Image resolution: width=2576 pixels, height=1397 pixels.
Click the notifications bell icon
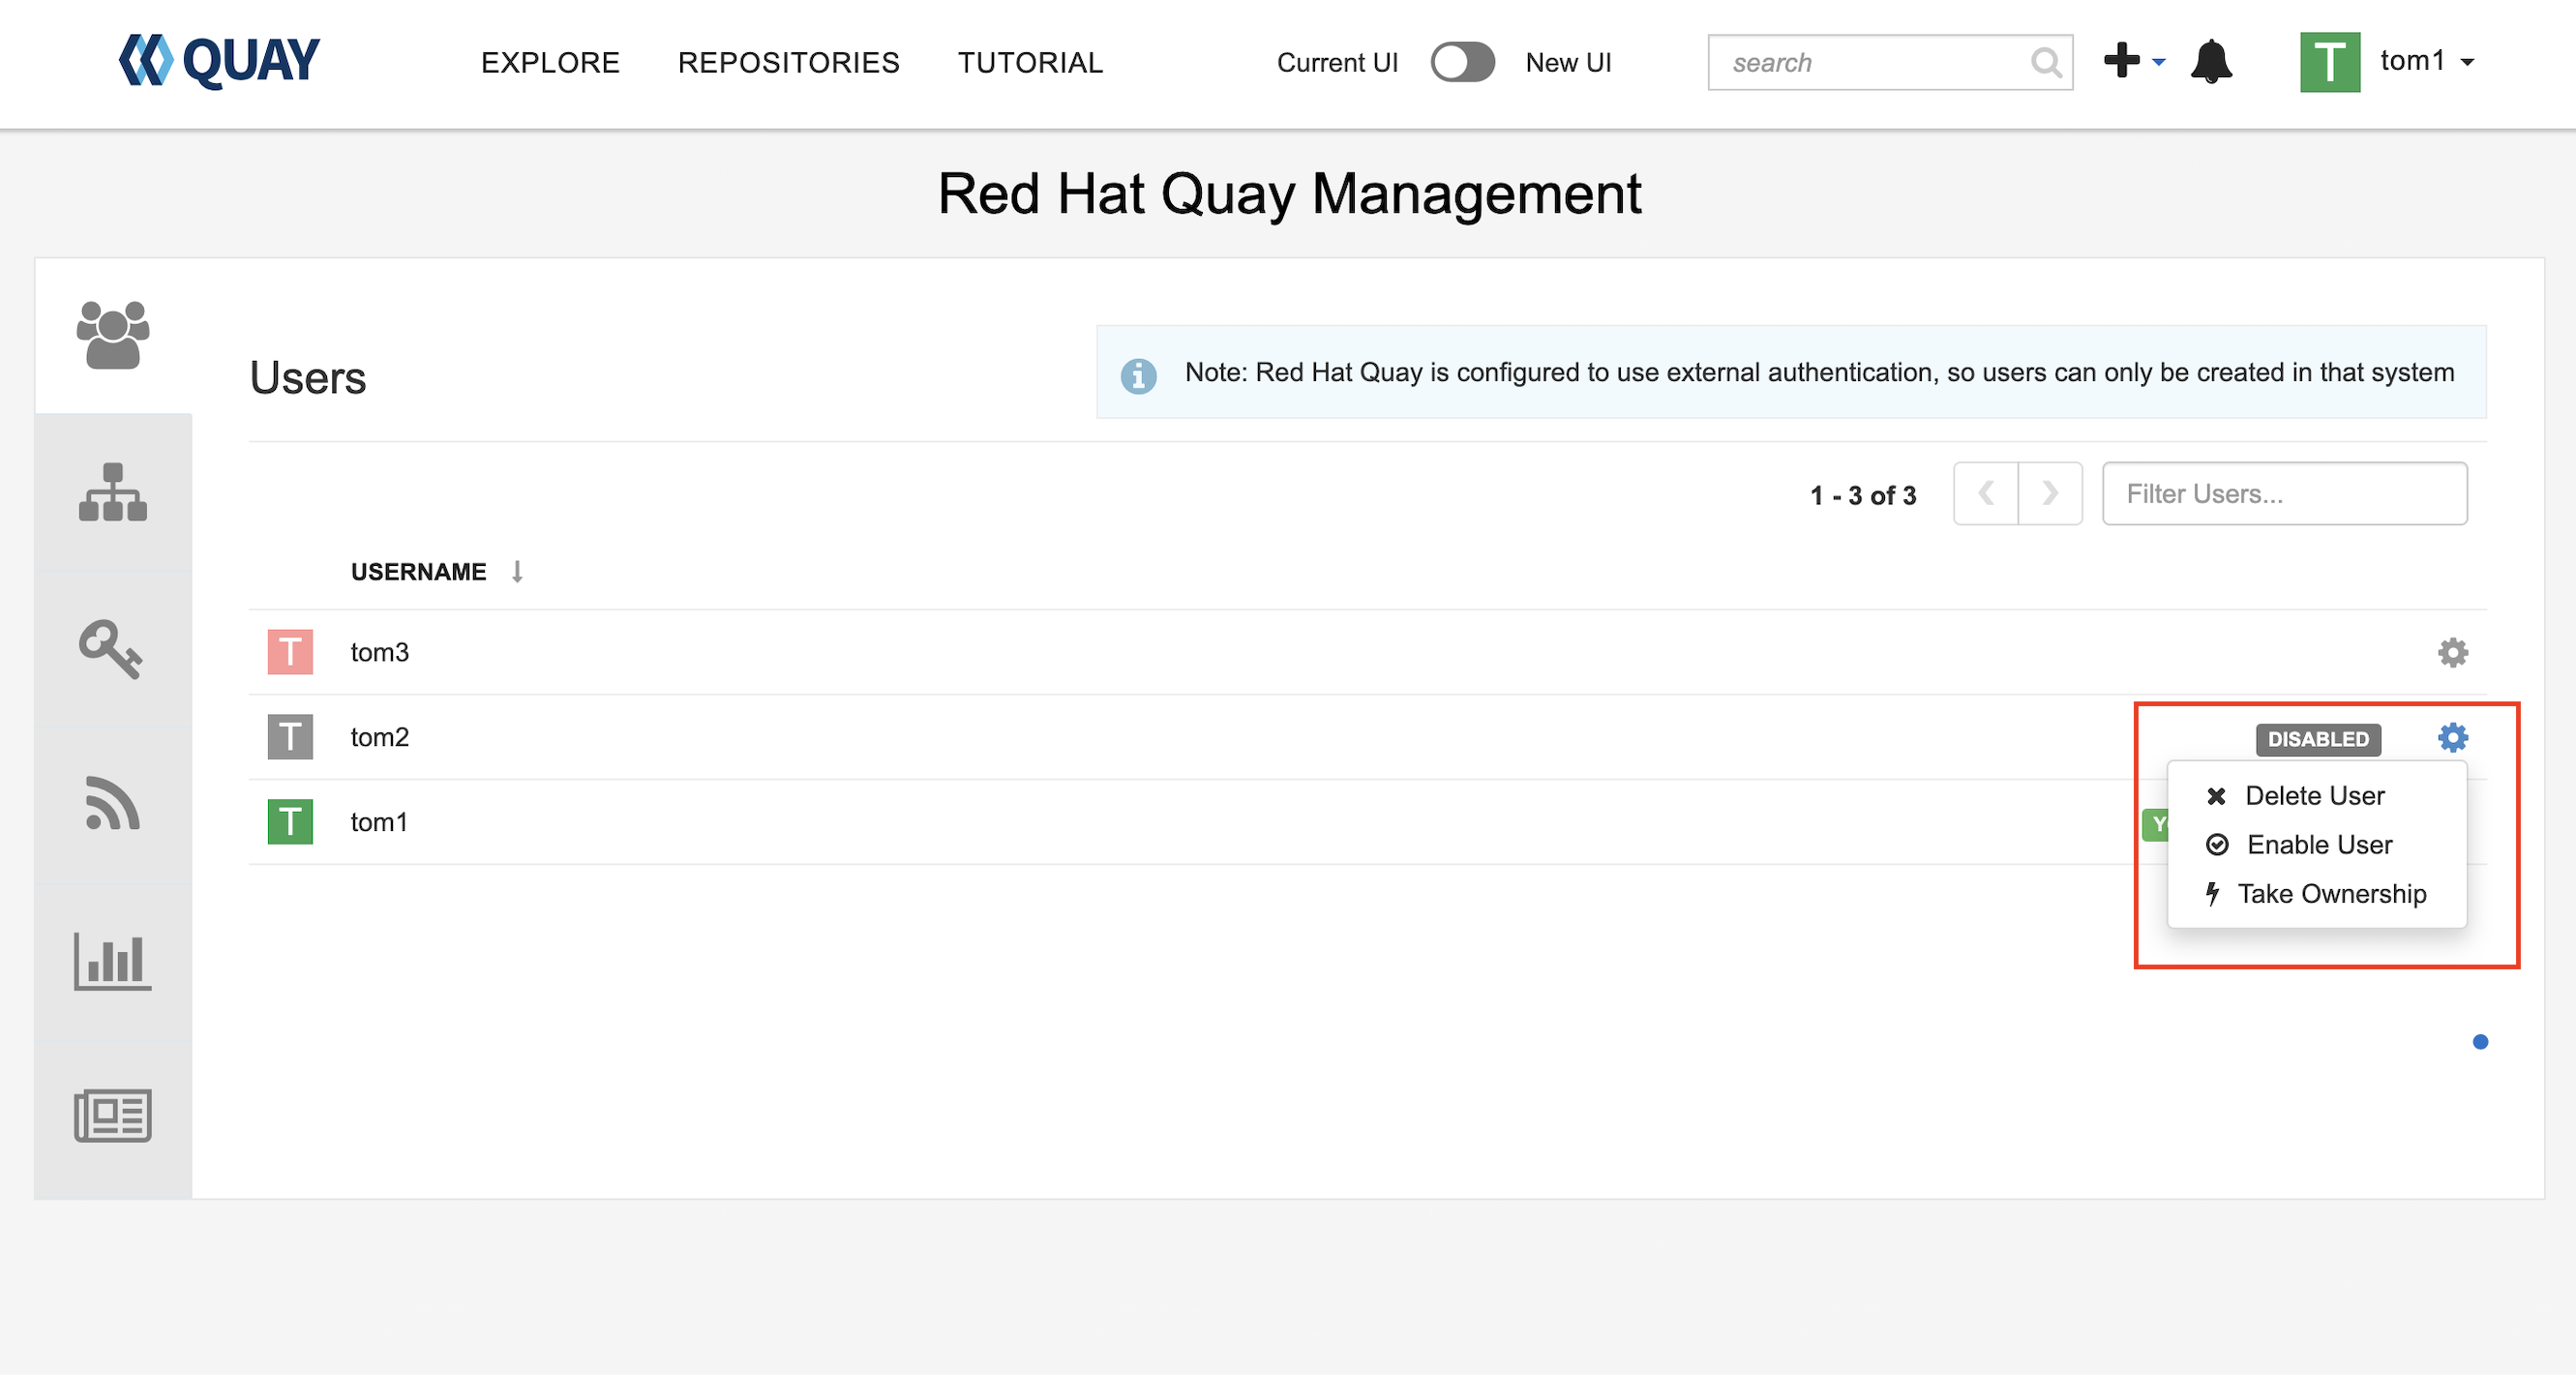coord(2211,62)
